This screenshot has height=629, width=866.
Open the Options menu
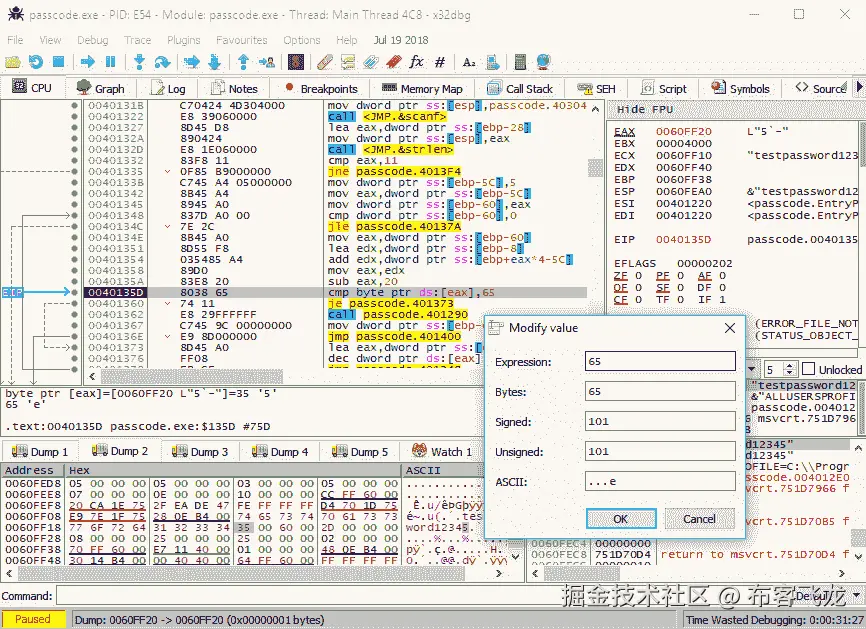point(302,40)
